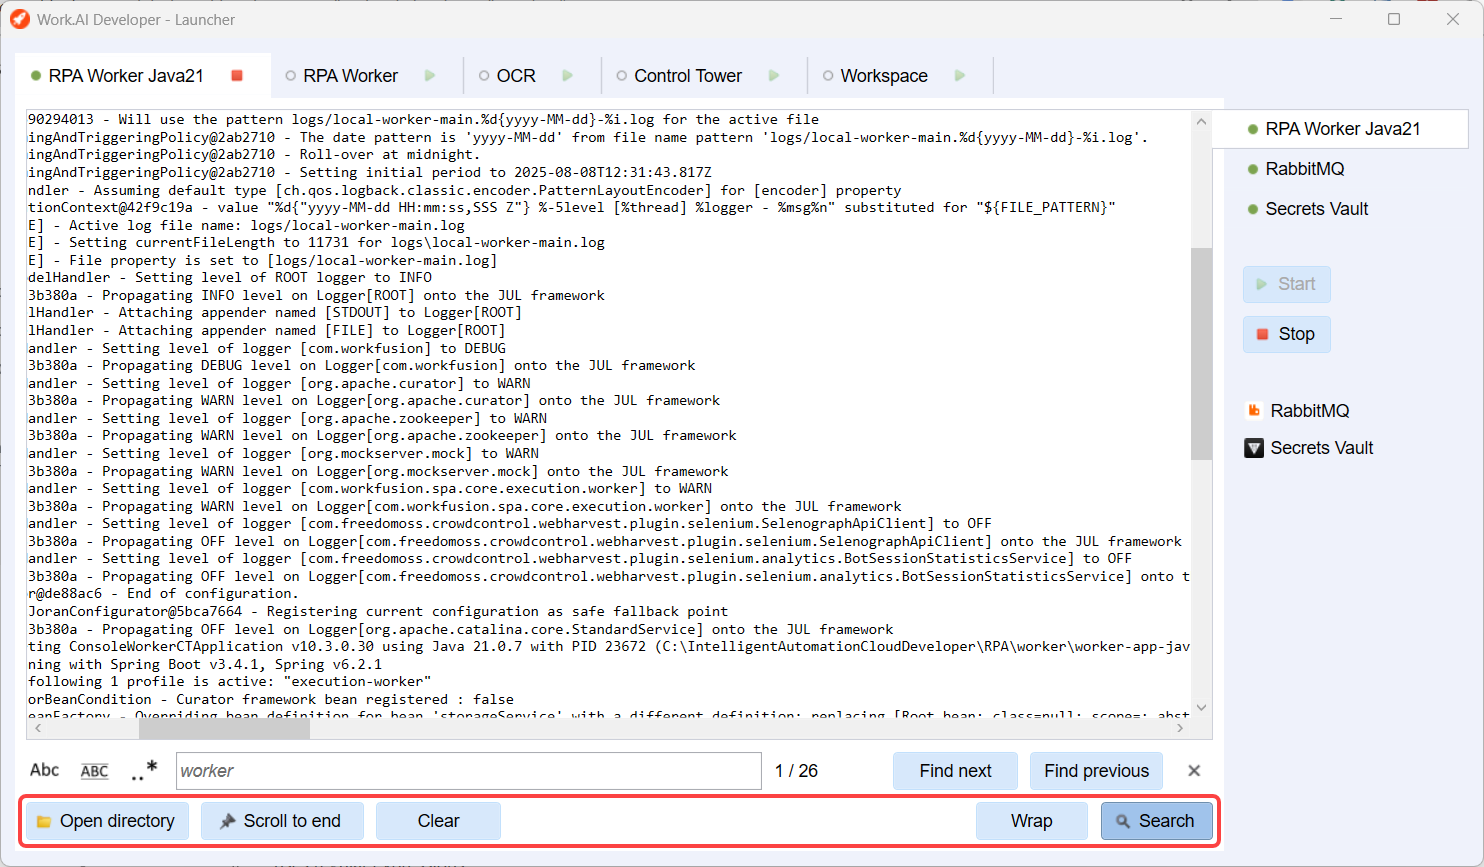
Task: Open the Secrets Vault link with black icon
Action: (1309, 448)
